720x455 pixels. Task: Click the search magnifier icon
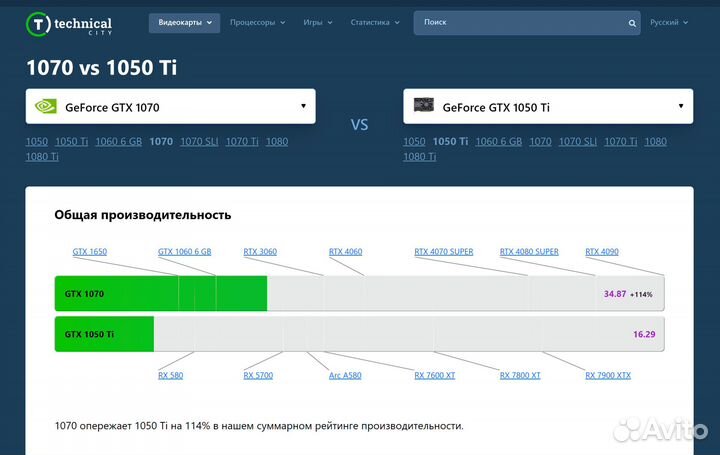(x=632, y=23)
